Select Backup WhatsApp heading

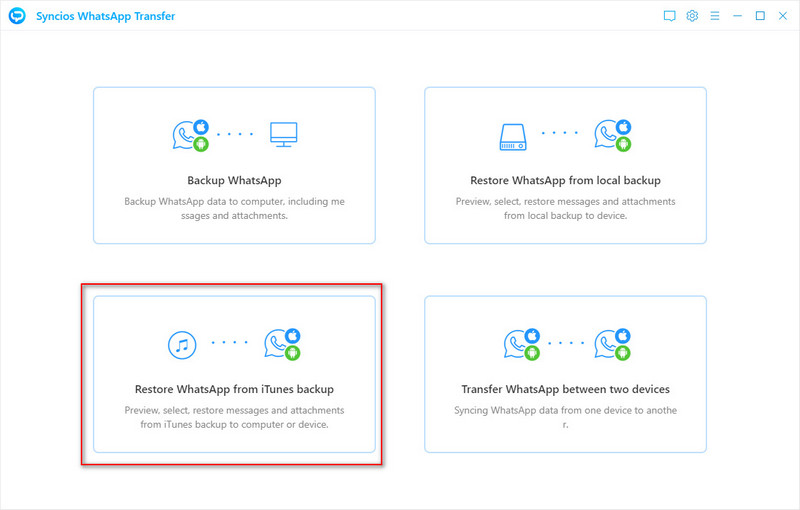point(234,181)
